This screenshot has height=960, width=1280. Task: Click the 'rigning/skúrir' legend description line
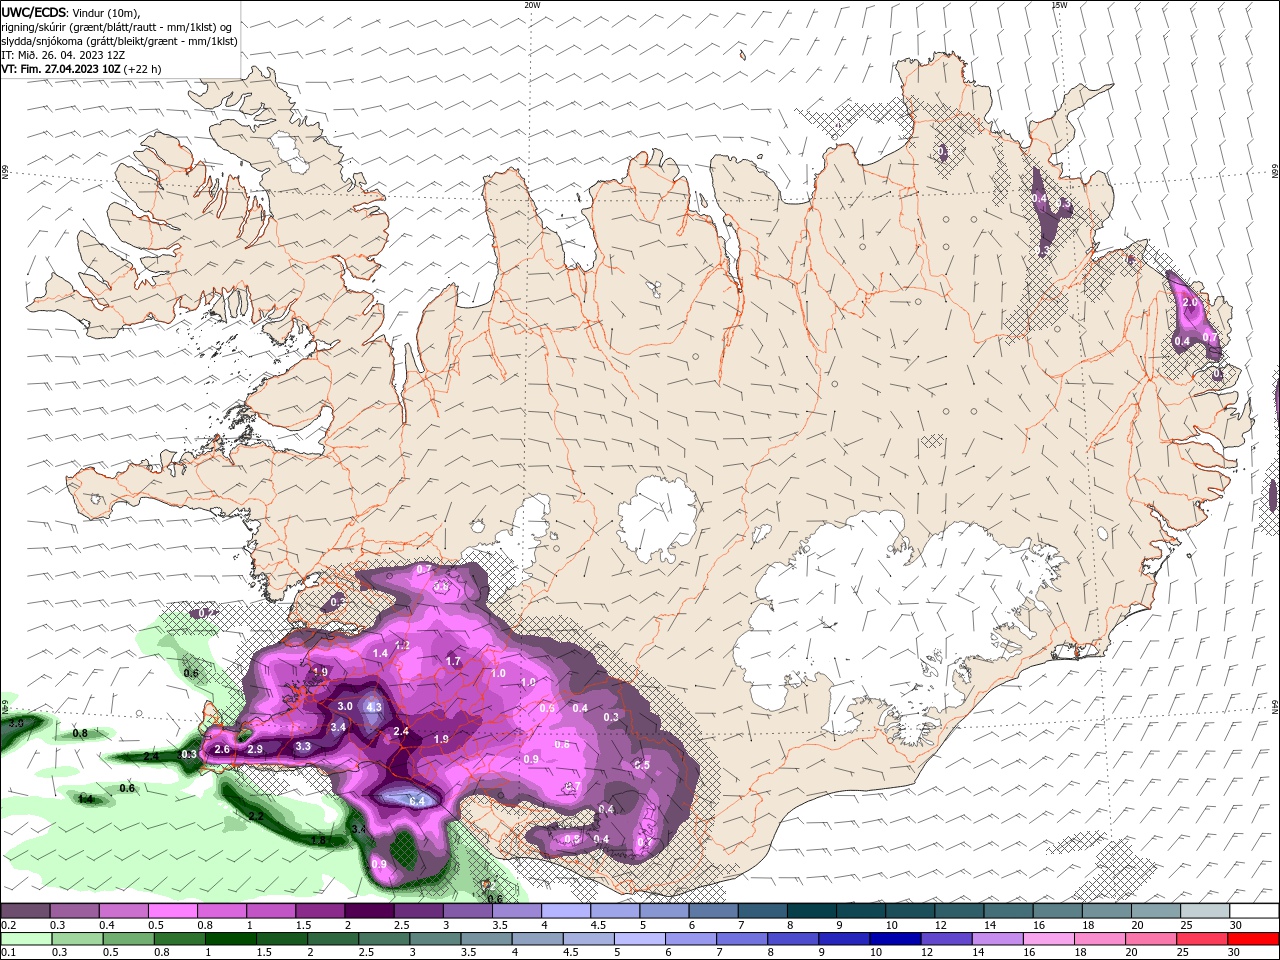pyautogui.click(x=118, y=27)
